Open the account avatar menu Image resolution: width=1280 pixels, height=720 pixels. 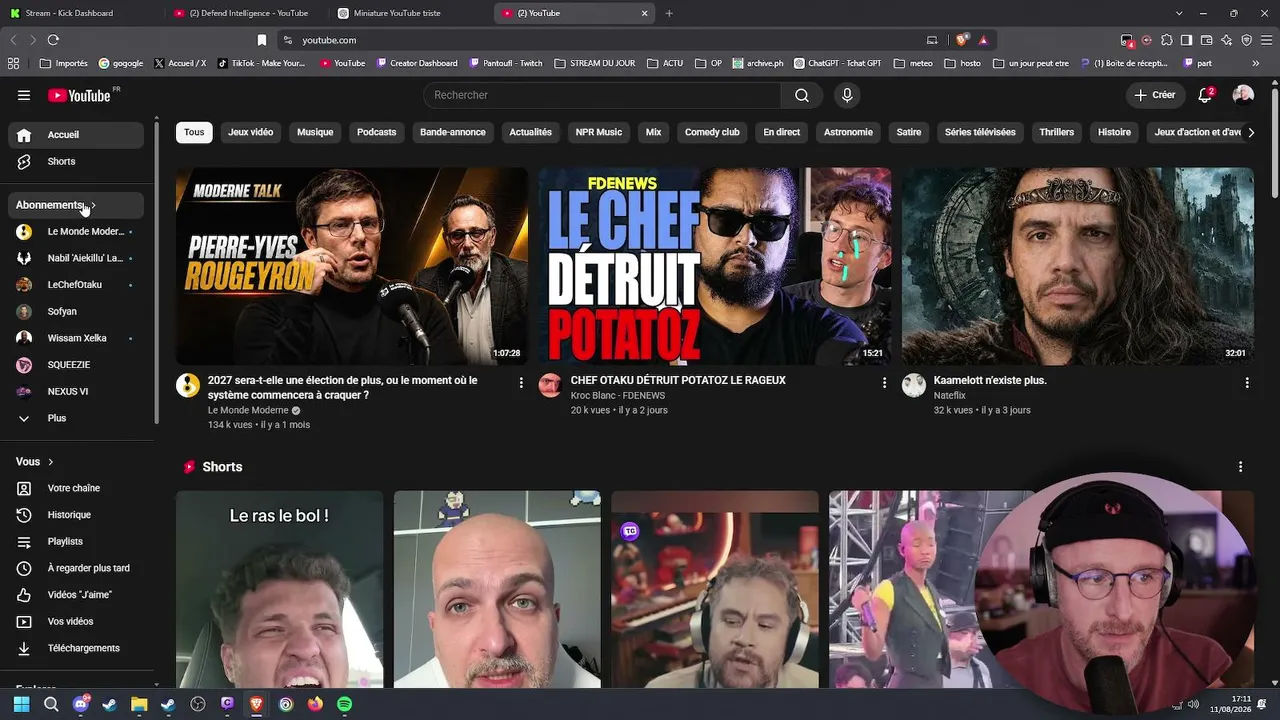[1243, 95]
